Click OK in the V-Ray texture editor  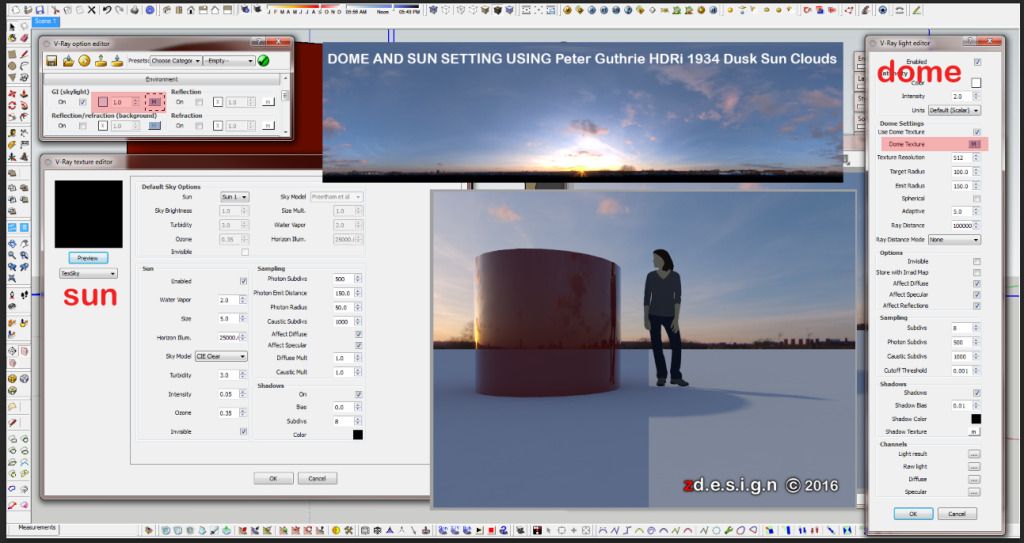tap(273, 478)
